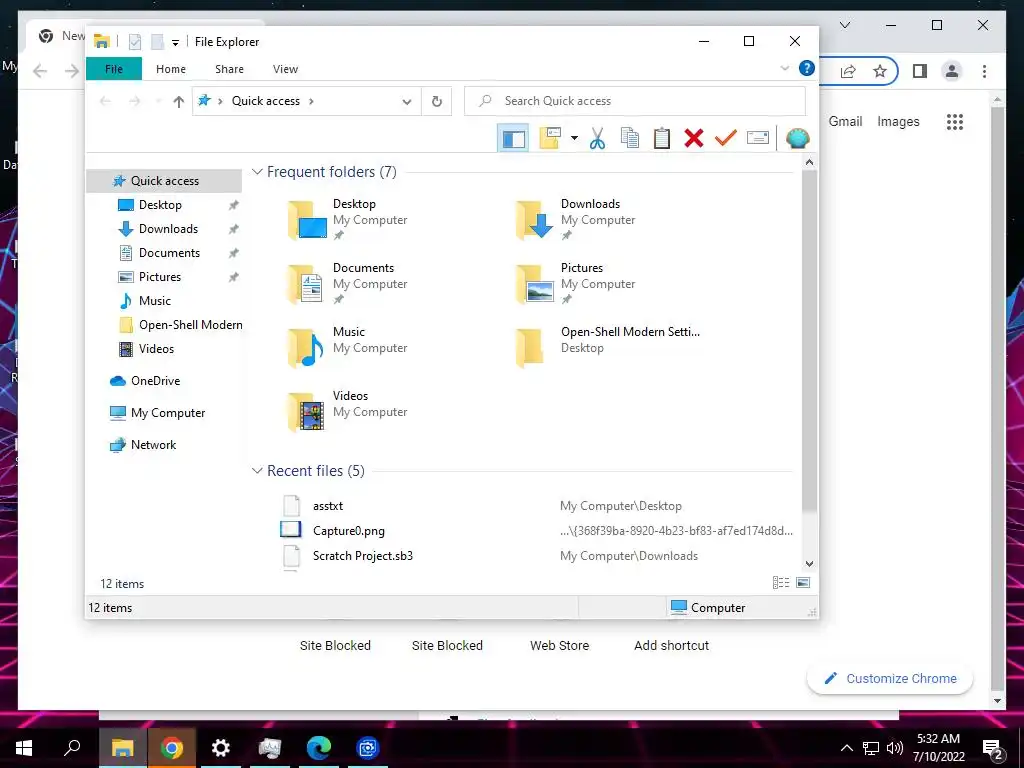Click the Email toolbar icon

758,138
